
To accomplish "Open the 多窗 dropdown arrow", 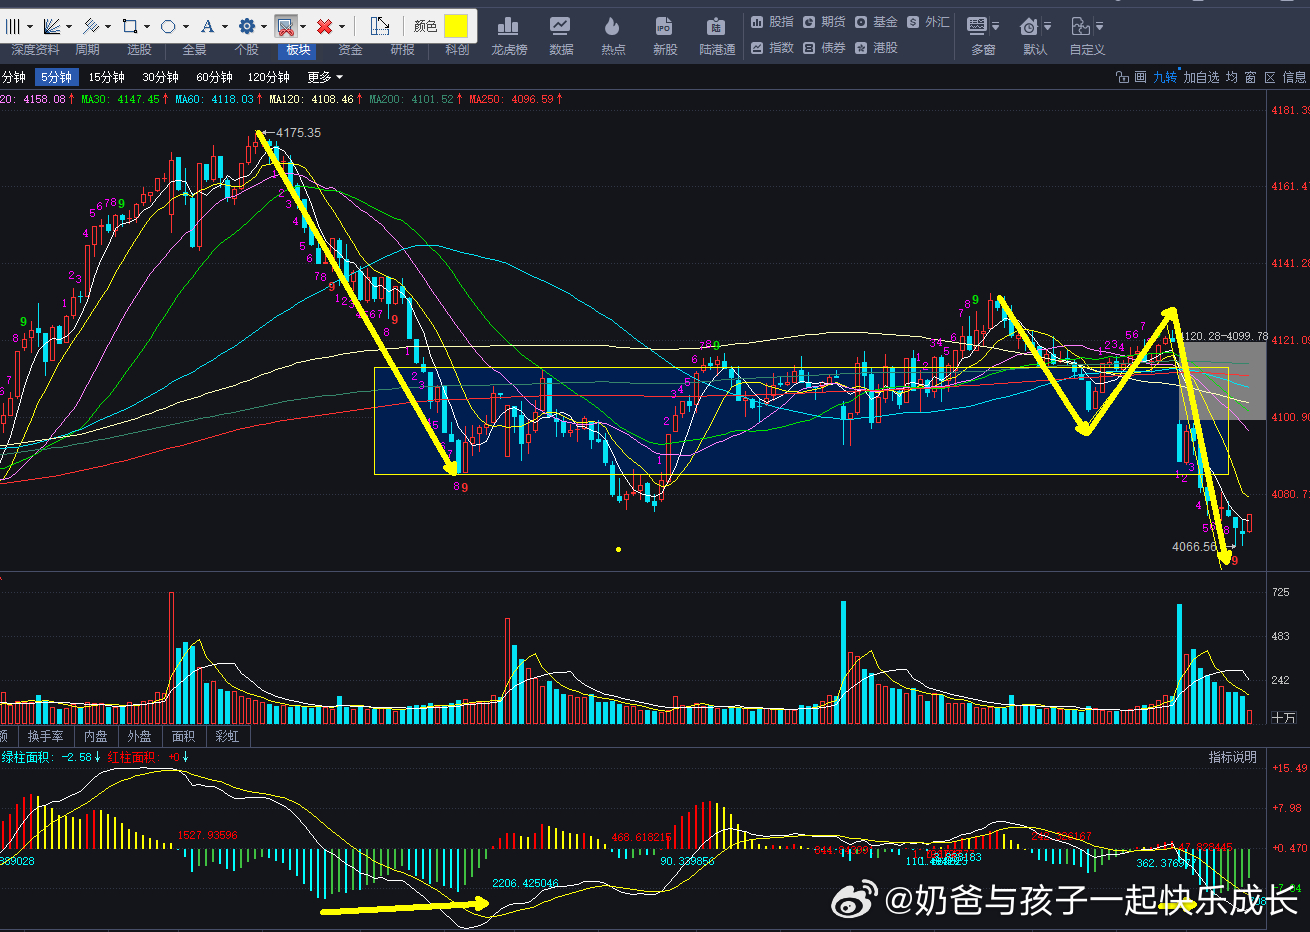I will [995, 27].
